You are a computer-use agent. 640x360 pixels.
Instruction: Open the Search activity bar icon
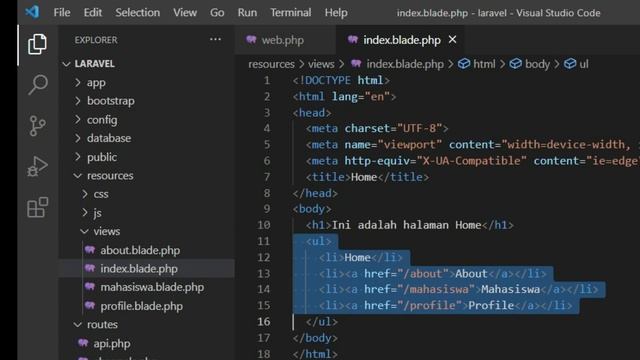click(x=38, y=84)
